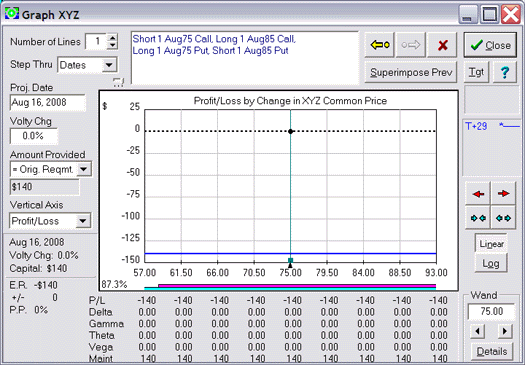Viewport: 525px width, 365px height.
Task: Close window with red X title button
Action: pos(511,14)
